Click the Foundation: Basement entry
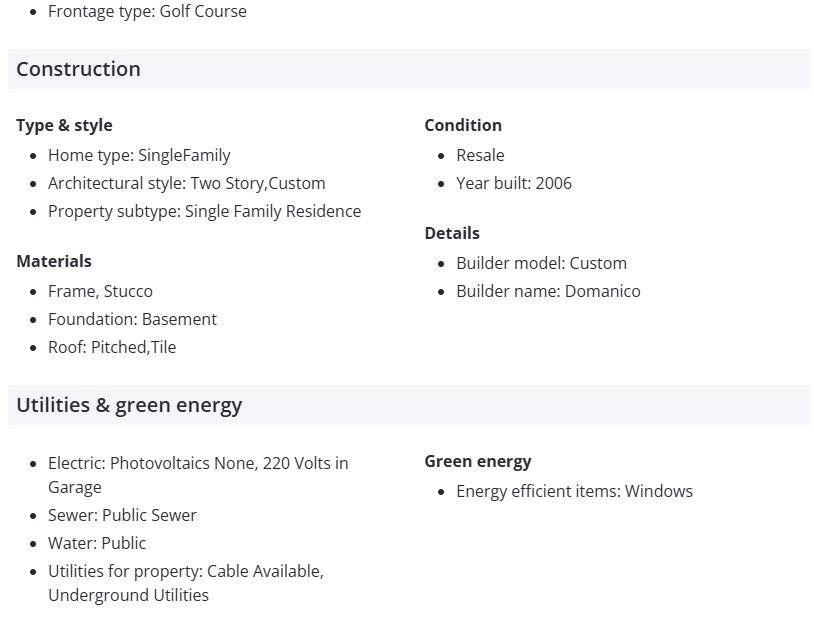The height and width of the screenshot is (619, 814). pyautogui.click(x=132, y=319)
